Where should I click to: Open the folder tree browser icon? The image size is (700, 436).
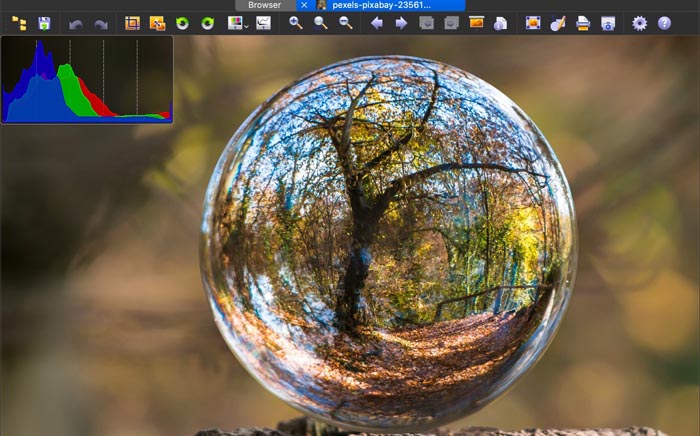pyautogui.click(x=19, y=23)
